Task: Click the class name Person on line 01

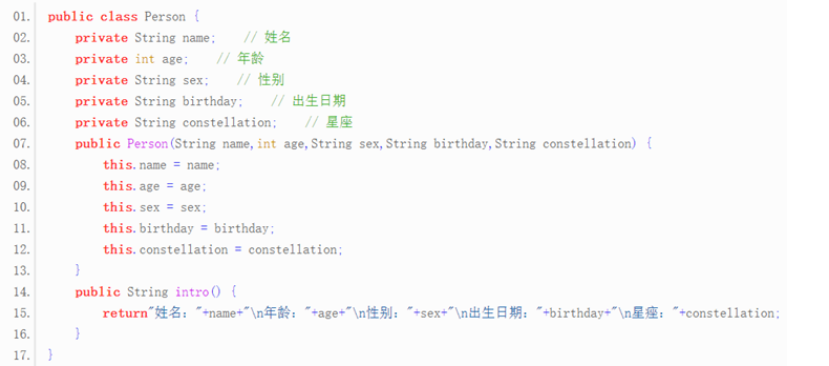Action: point(165,17)
